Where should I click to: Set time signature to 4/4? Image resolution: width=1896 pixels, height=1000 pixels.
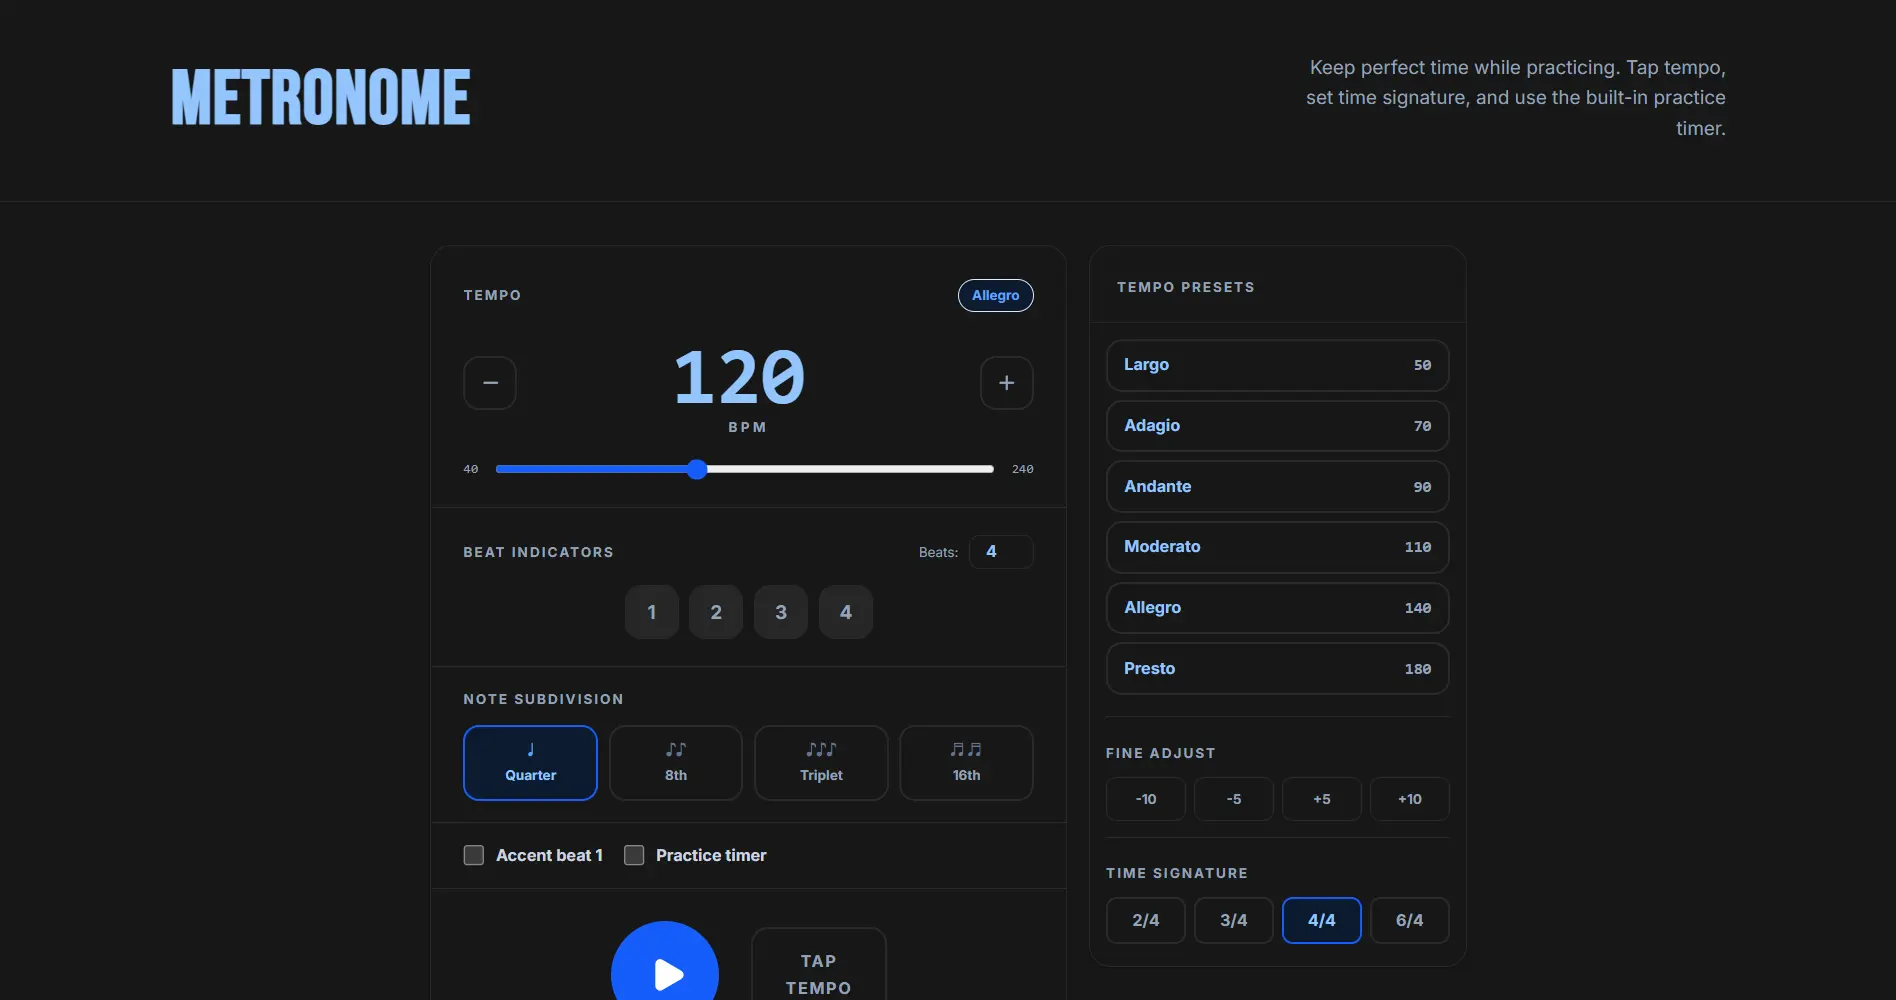coord(1322,920)
